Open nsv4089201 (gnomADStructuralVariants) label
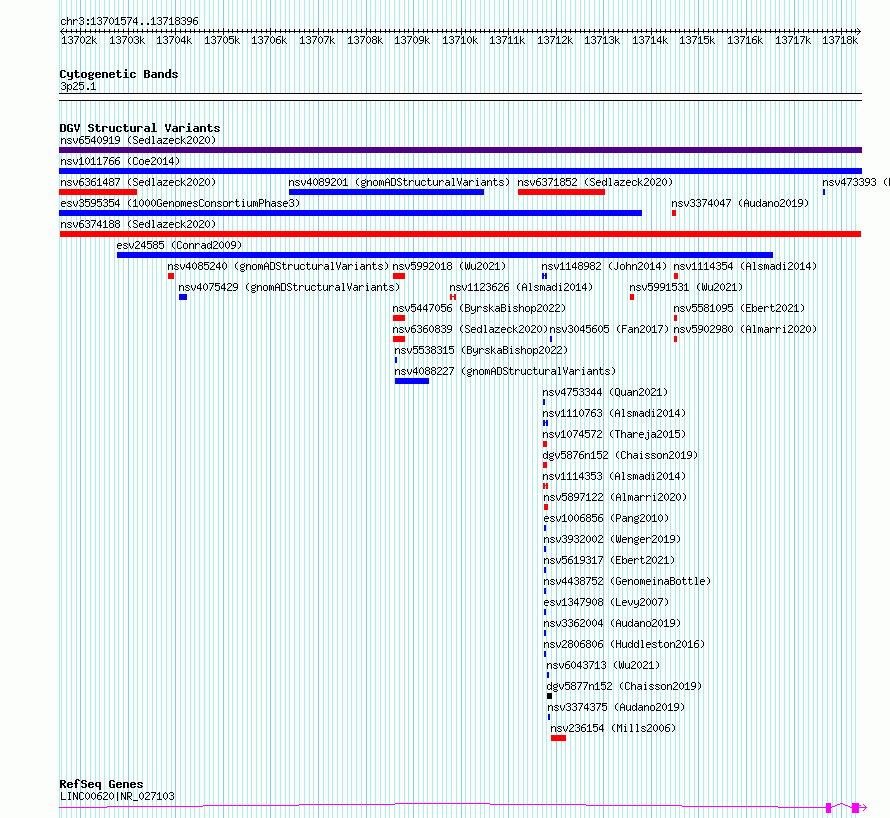 pos(399,182)
